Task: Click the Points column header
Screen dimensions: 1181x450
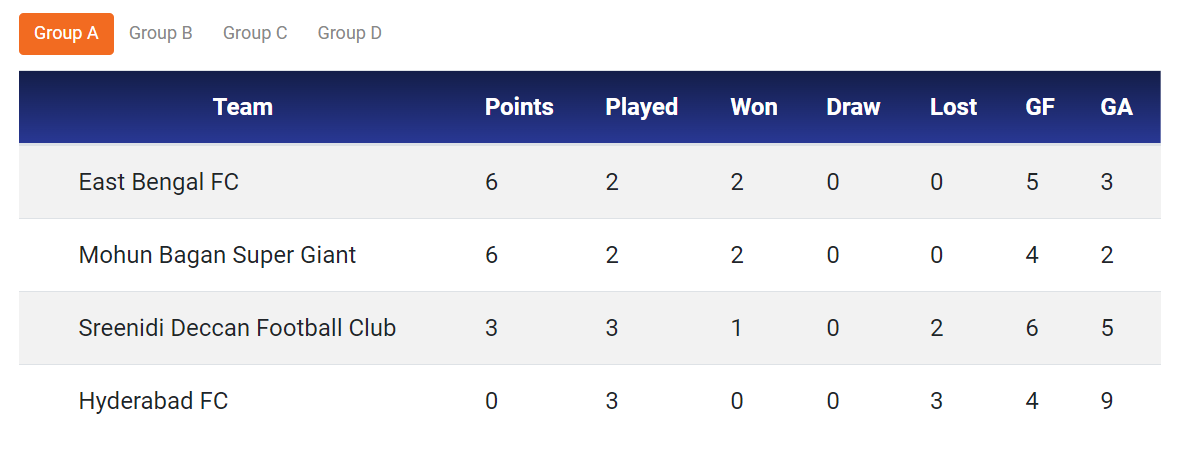Action: pyautogui.click(x=519, y=107)
